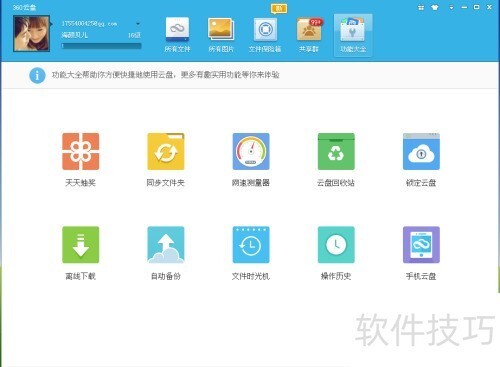
Task: Open the 天天抽奖 lottery feature
Action: (x=80, y=151)
